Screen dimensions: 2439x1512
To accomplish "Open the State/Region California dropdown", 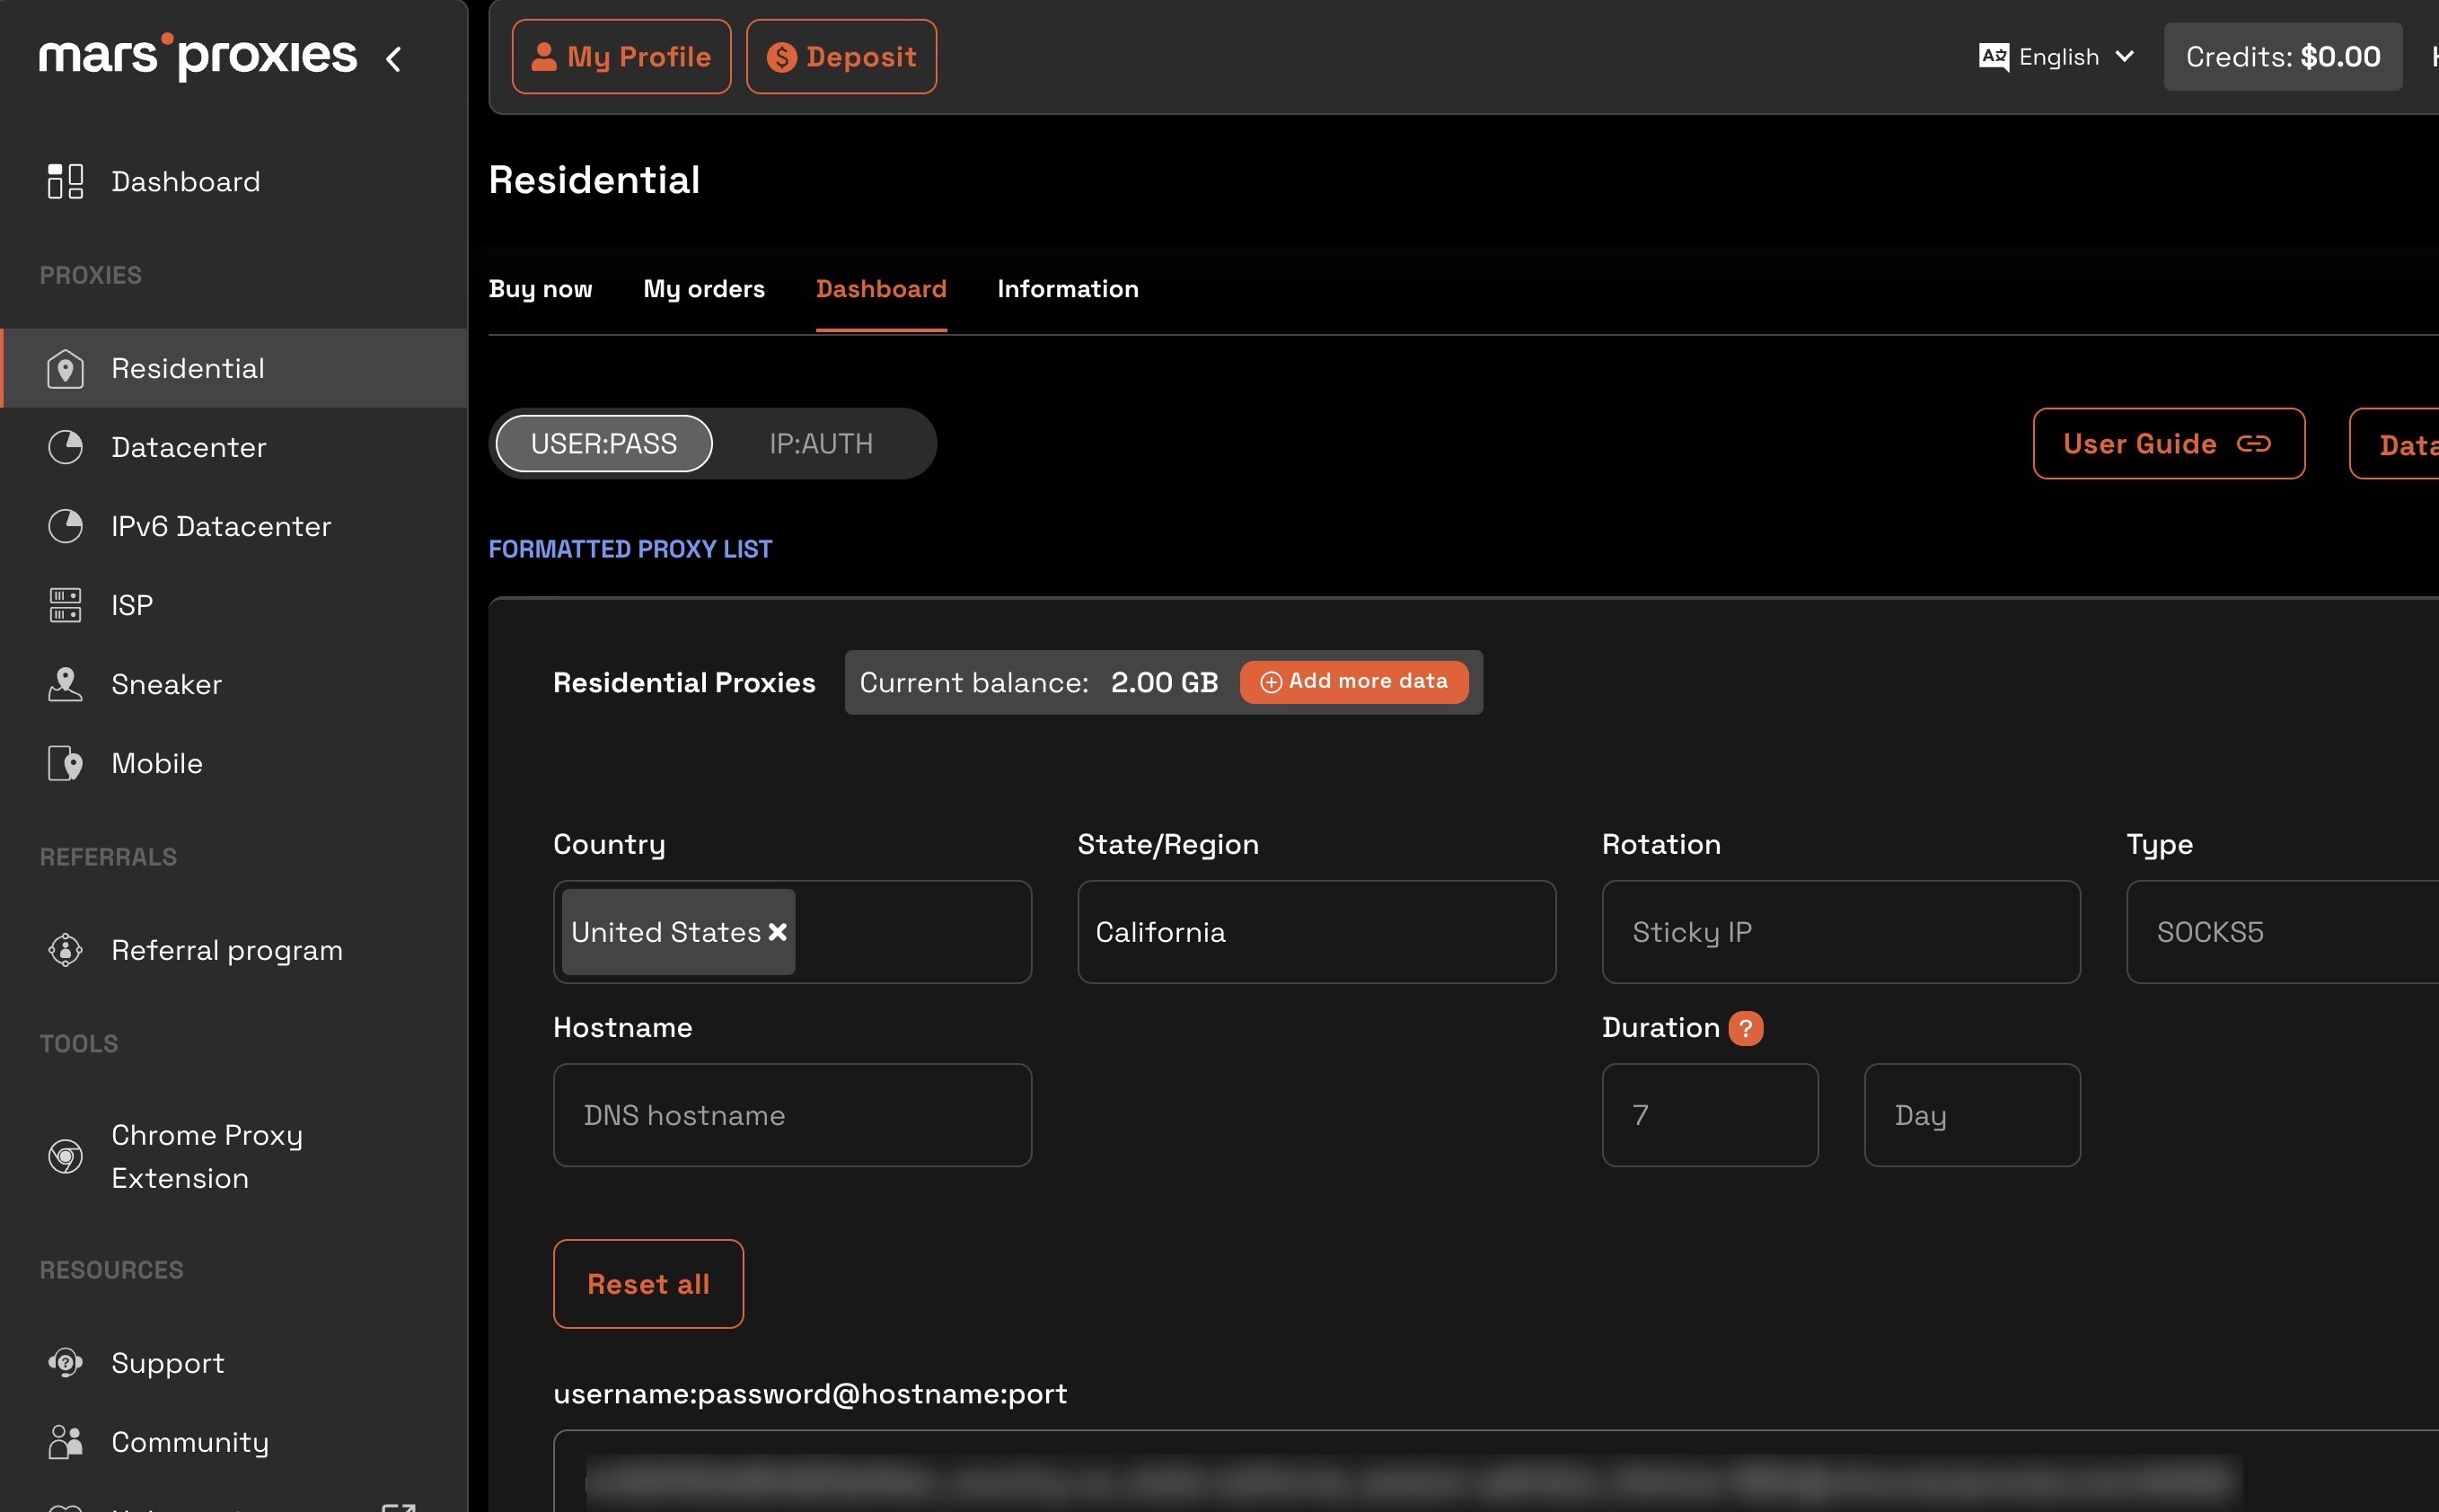I will coord(1316,932).
